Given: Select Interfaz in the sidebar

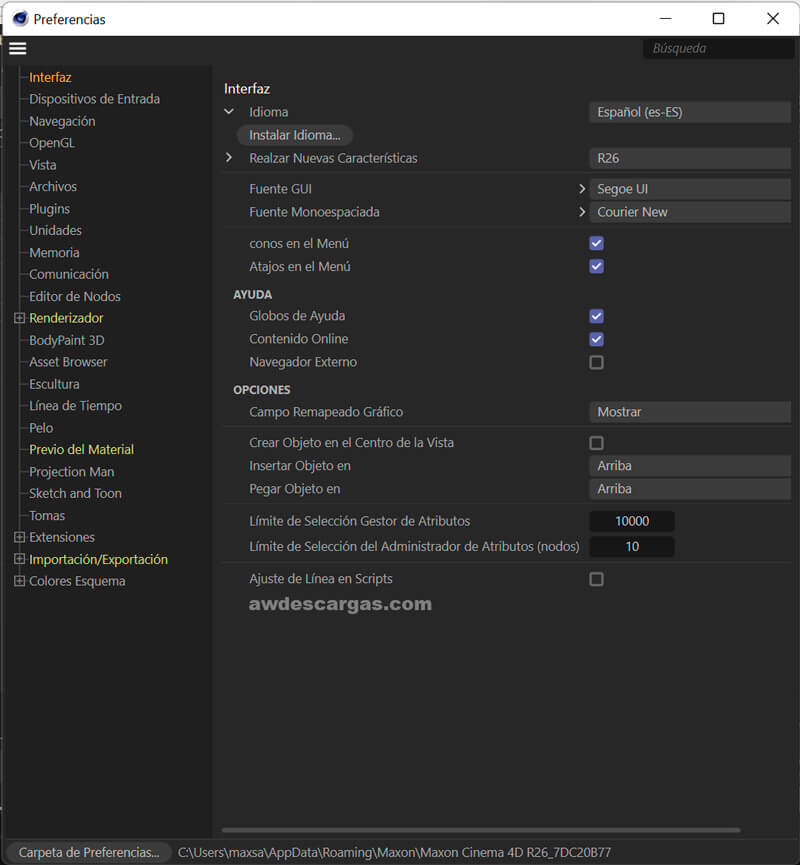Looking at the screenshot, I should tap(50, 77).
